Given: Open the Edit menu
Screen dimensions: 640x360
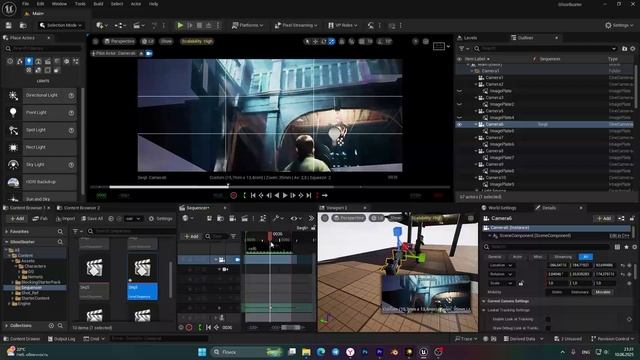Looking at the screenshot, I should 40,4.
